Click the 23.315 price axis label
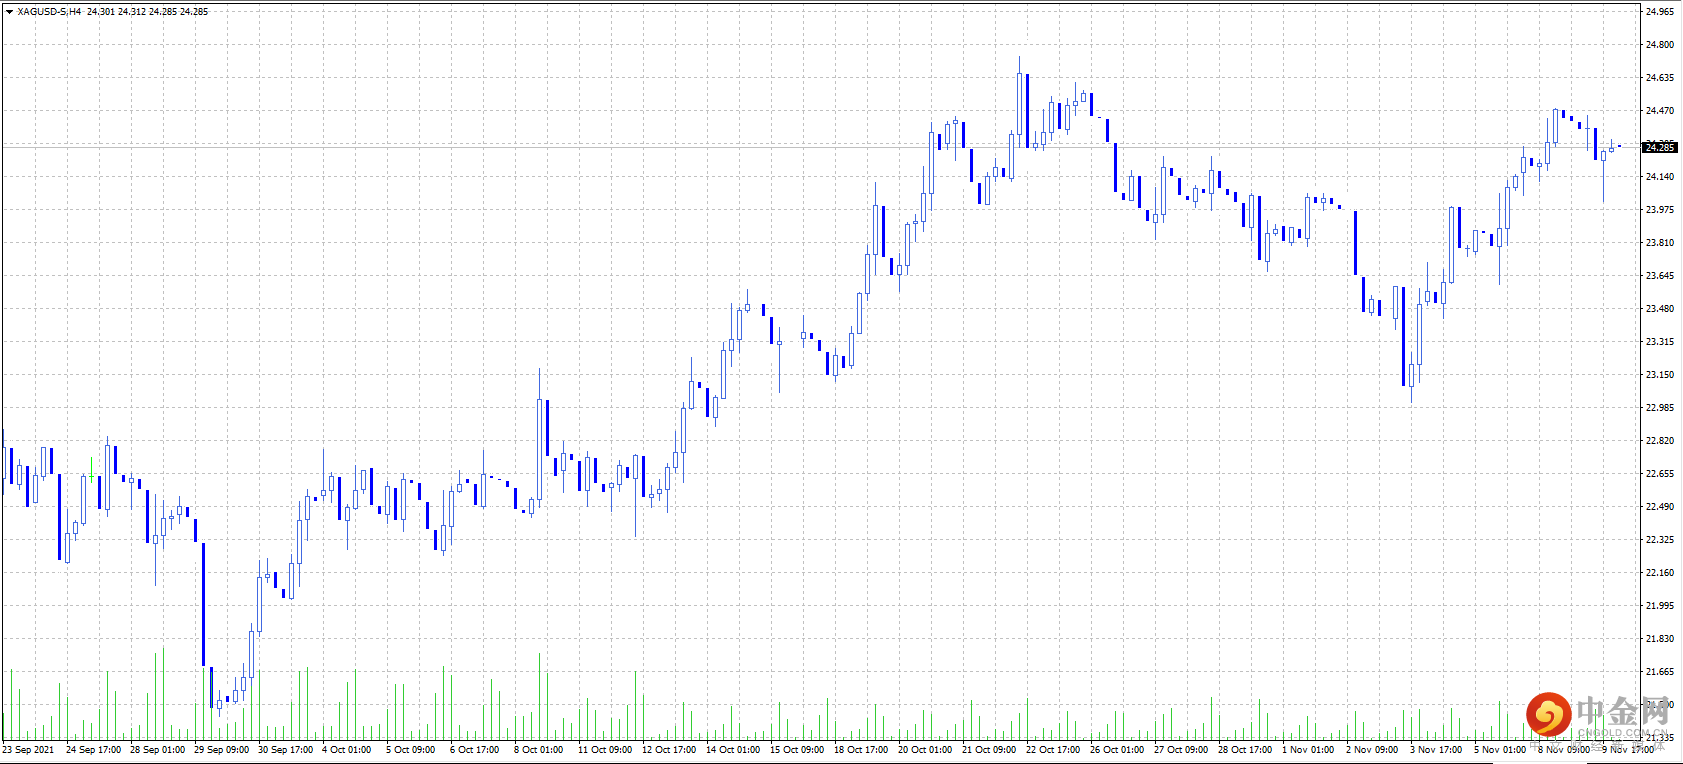Screen dimensions: 1683x764 click(x=1660, y=342)
